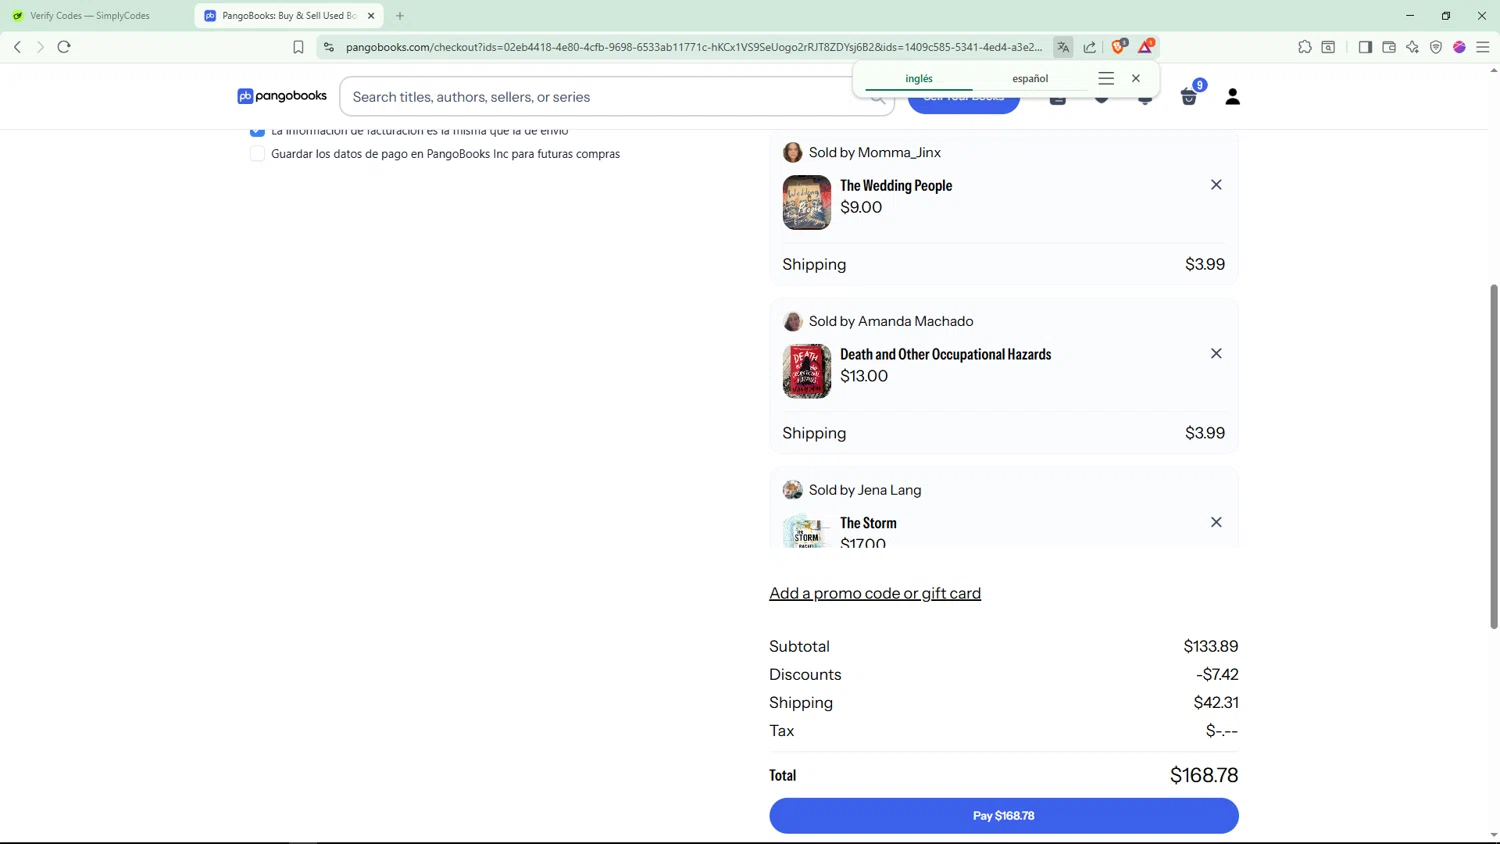Go forward to next page

(x=40, y=47)
